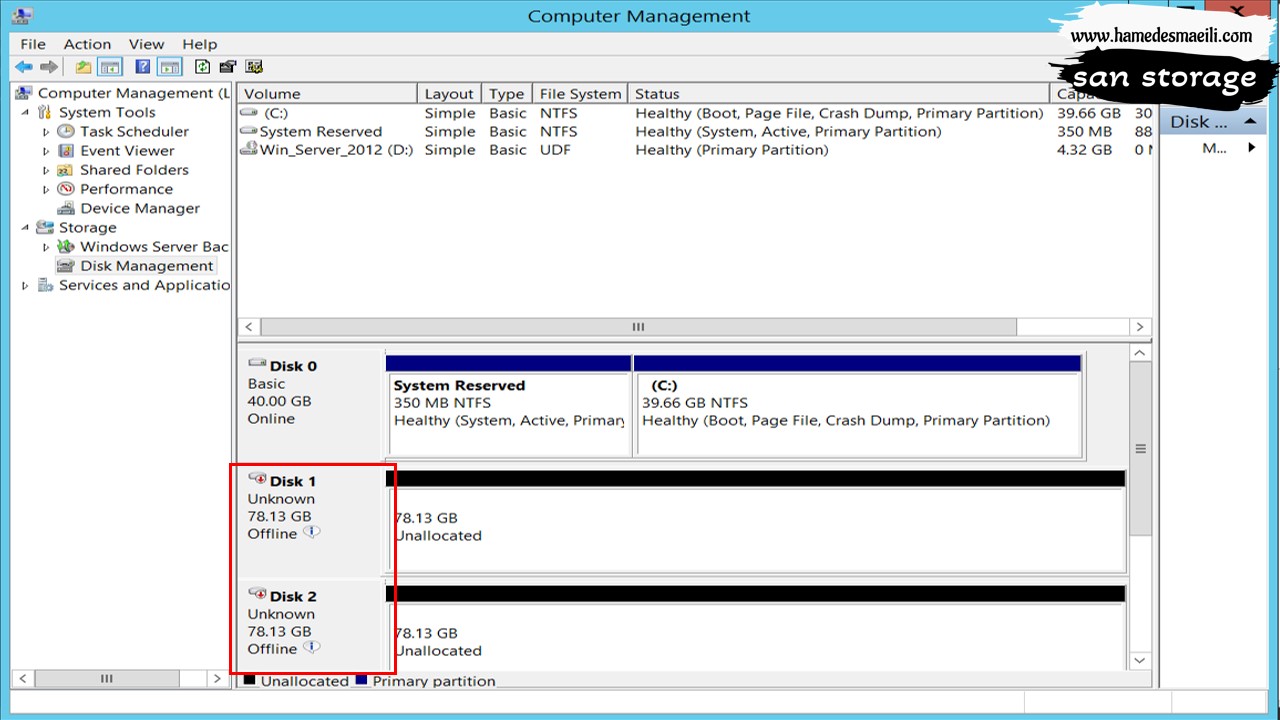Image resolution: width=1280 pixels, height=720 pixels.
Task: Open the File menu
Action: [33, 44]
